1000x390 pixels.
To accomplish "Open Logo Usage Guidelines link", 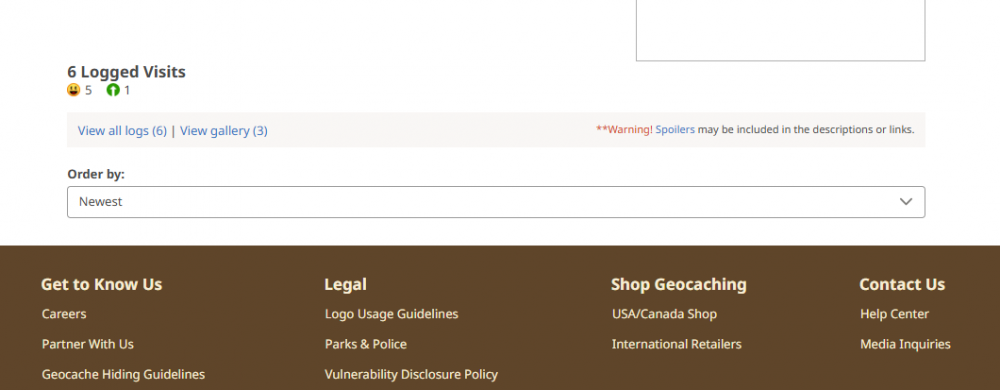I will click(x=392, y=314).
